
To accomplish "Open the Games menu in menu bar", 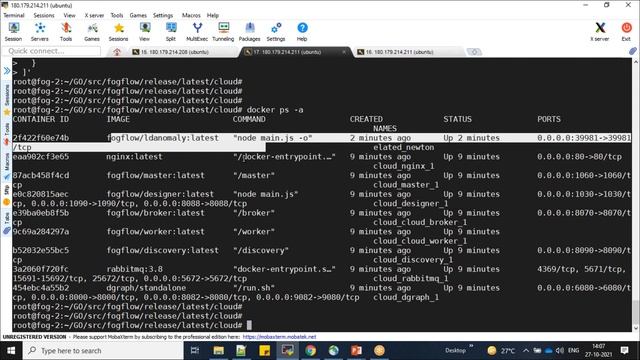I will pos(138,15).
